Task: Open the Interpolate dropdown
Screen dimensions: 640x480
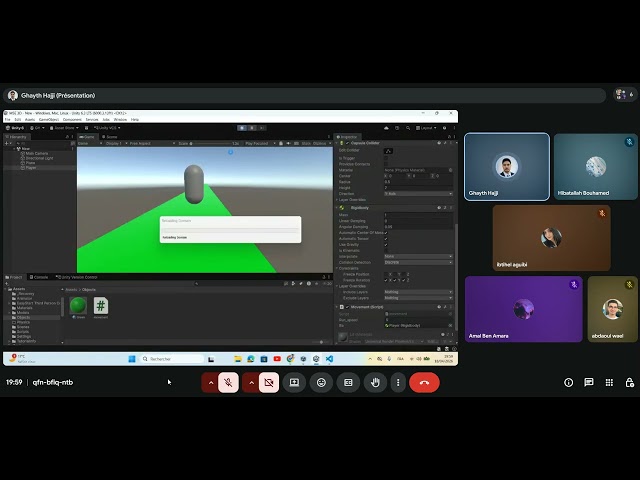Action: pos(418,256)
